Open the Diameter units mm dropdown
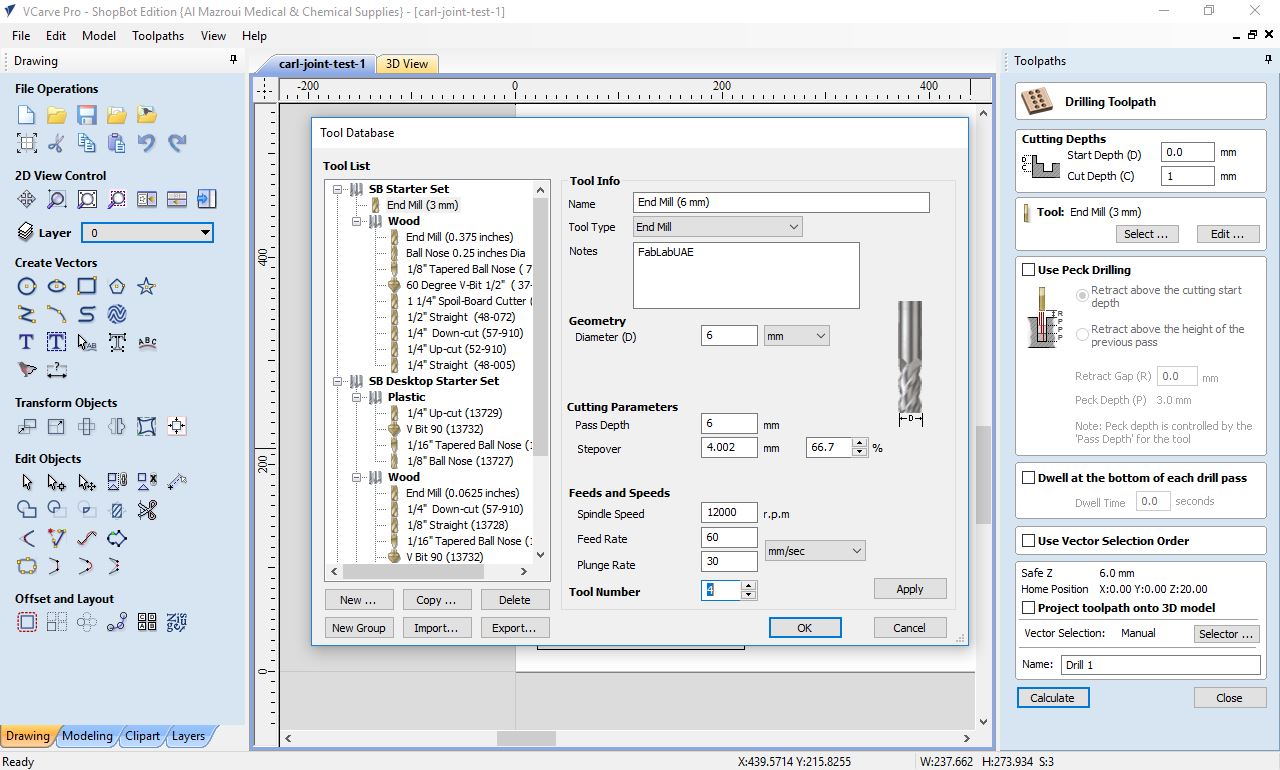The width and height of the screenshot is (1280, 770). tap(797, 336)
